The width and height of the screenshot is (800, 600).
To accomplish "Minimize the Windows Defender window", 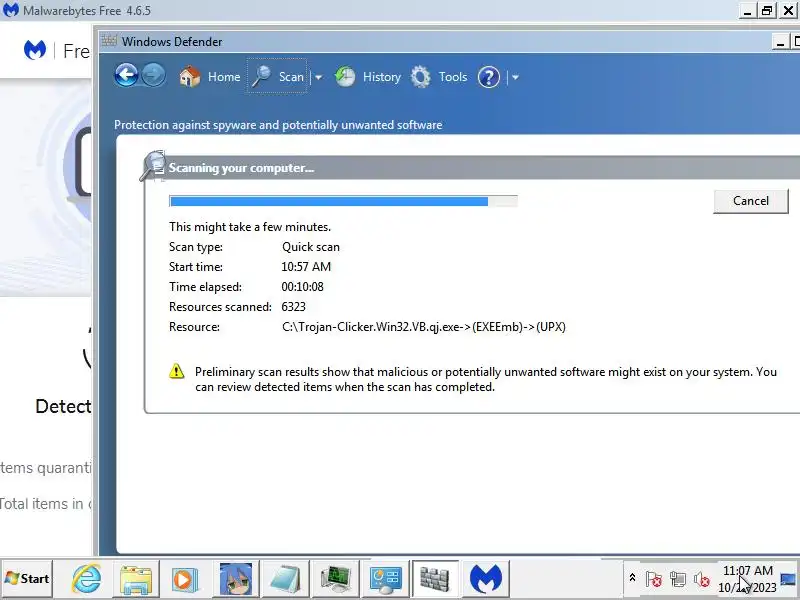I will (780, 42).
